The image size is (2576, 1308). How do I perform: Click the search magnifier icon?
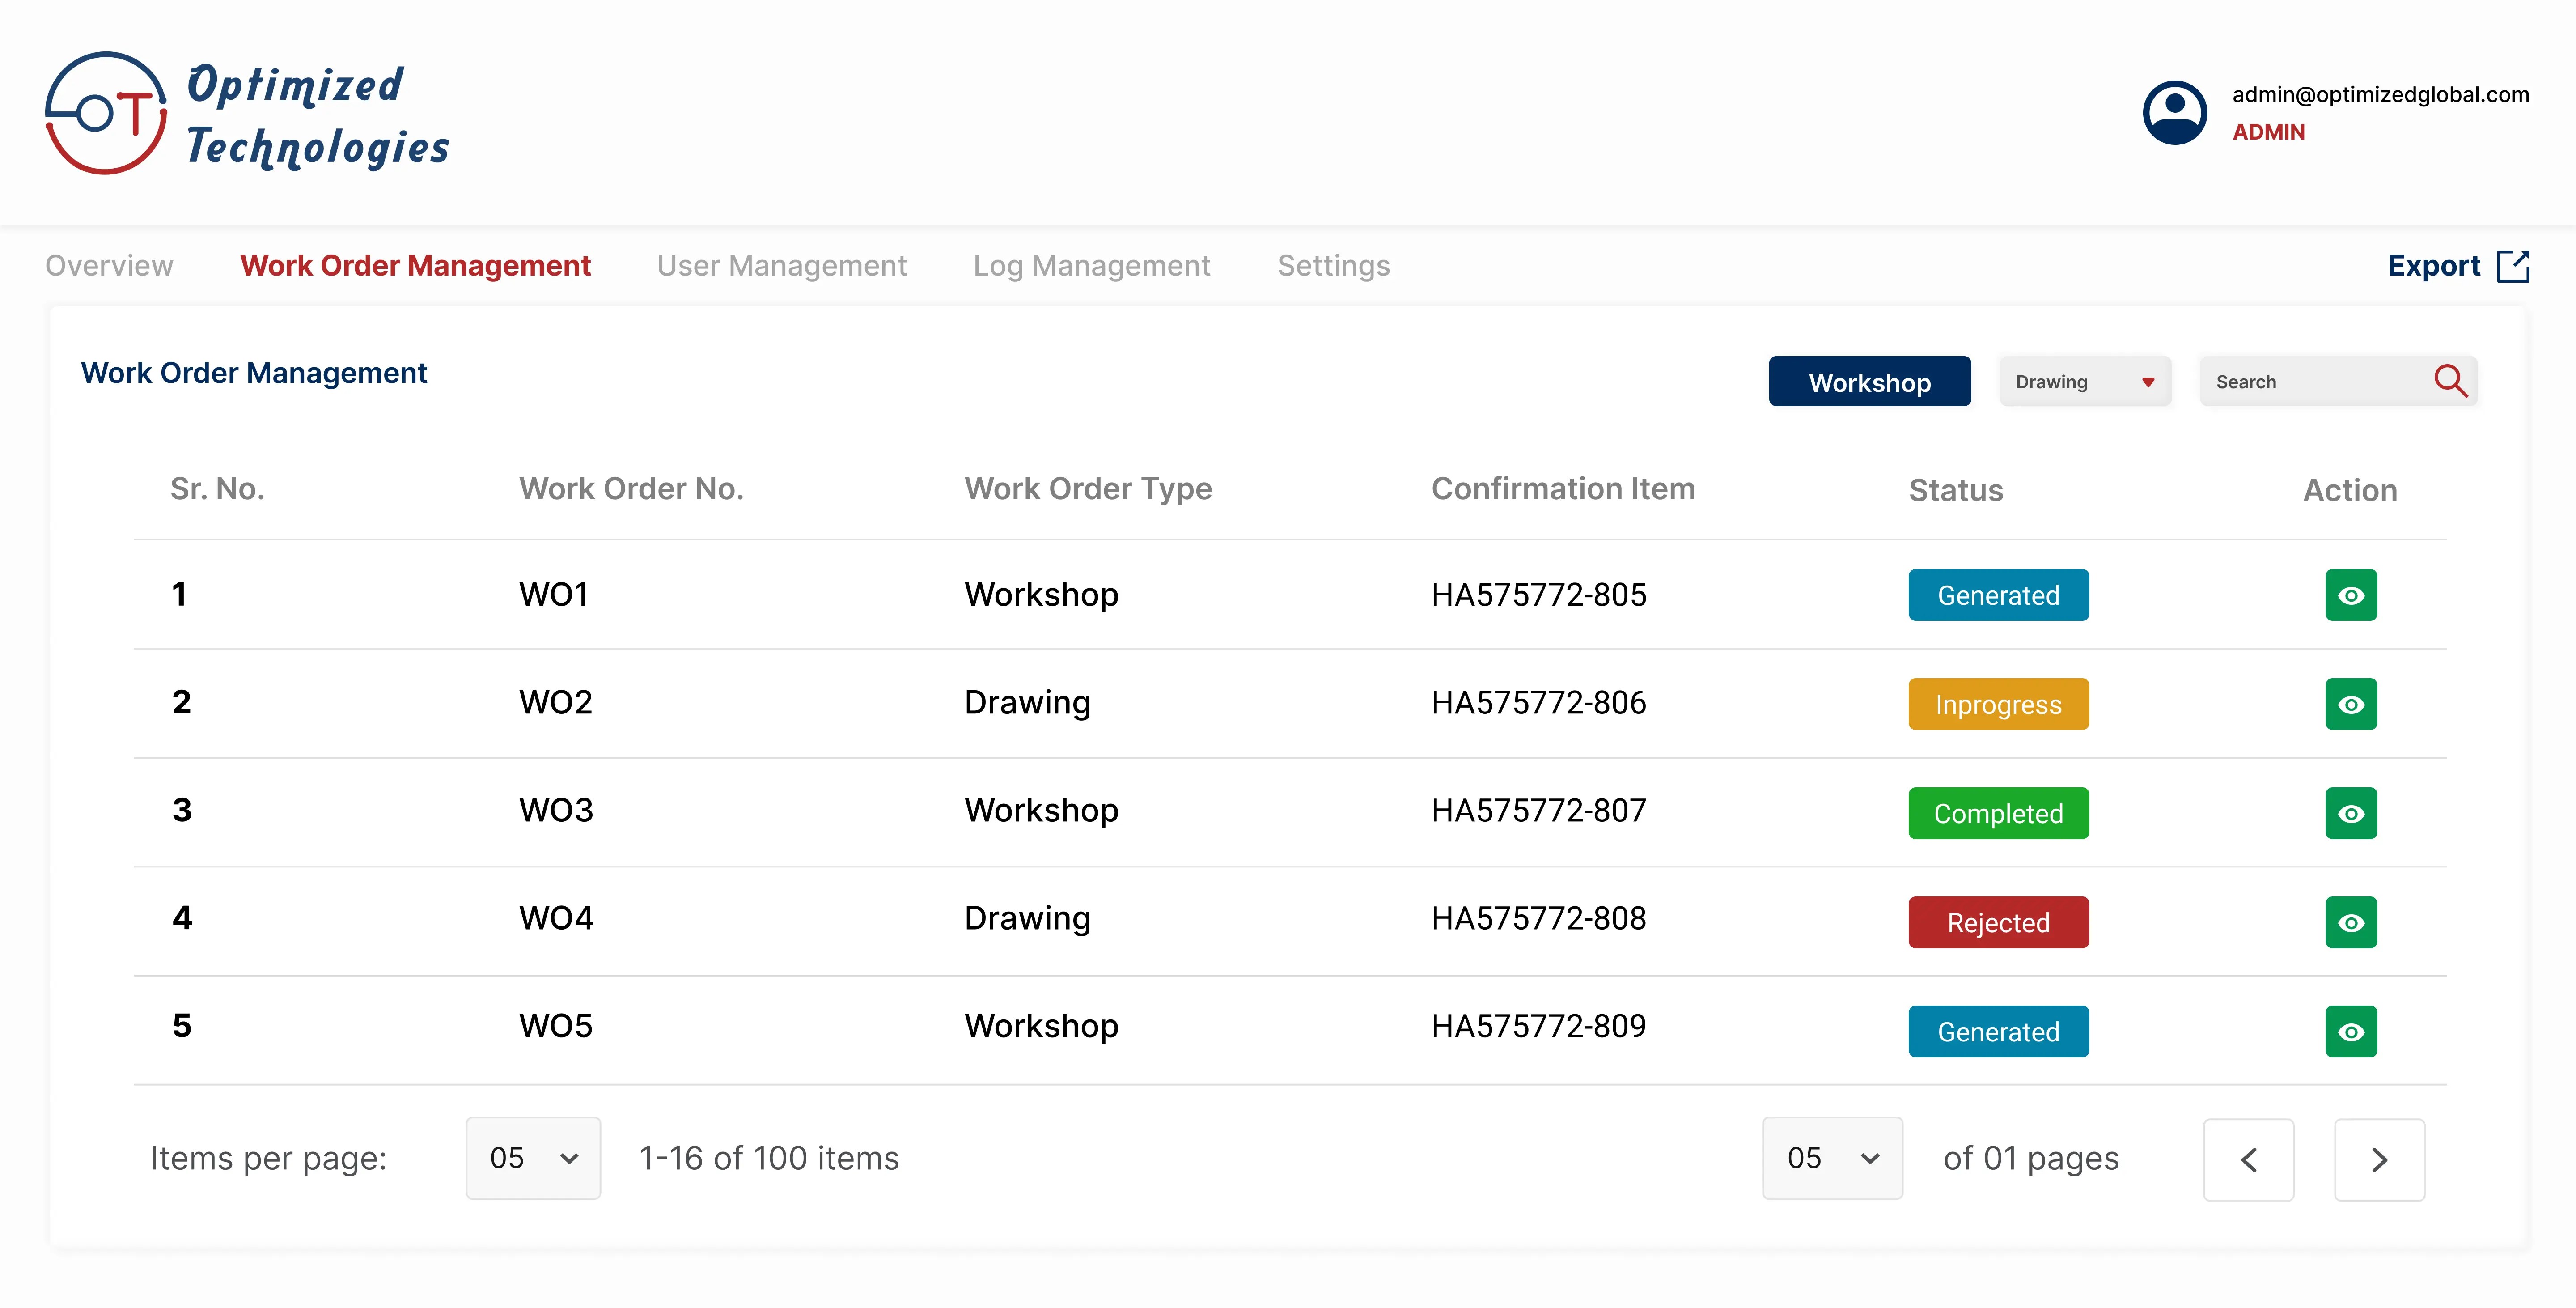pyautogui.click(x=2449, y=381)
